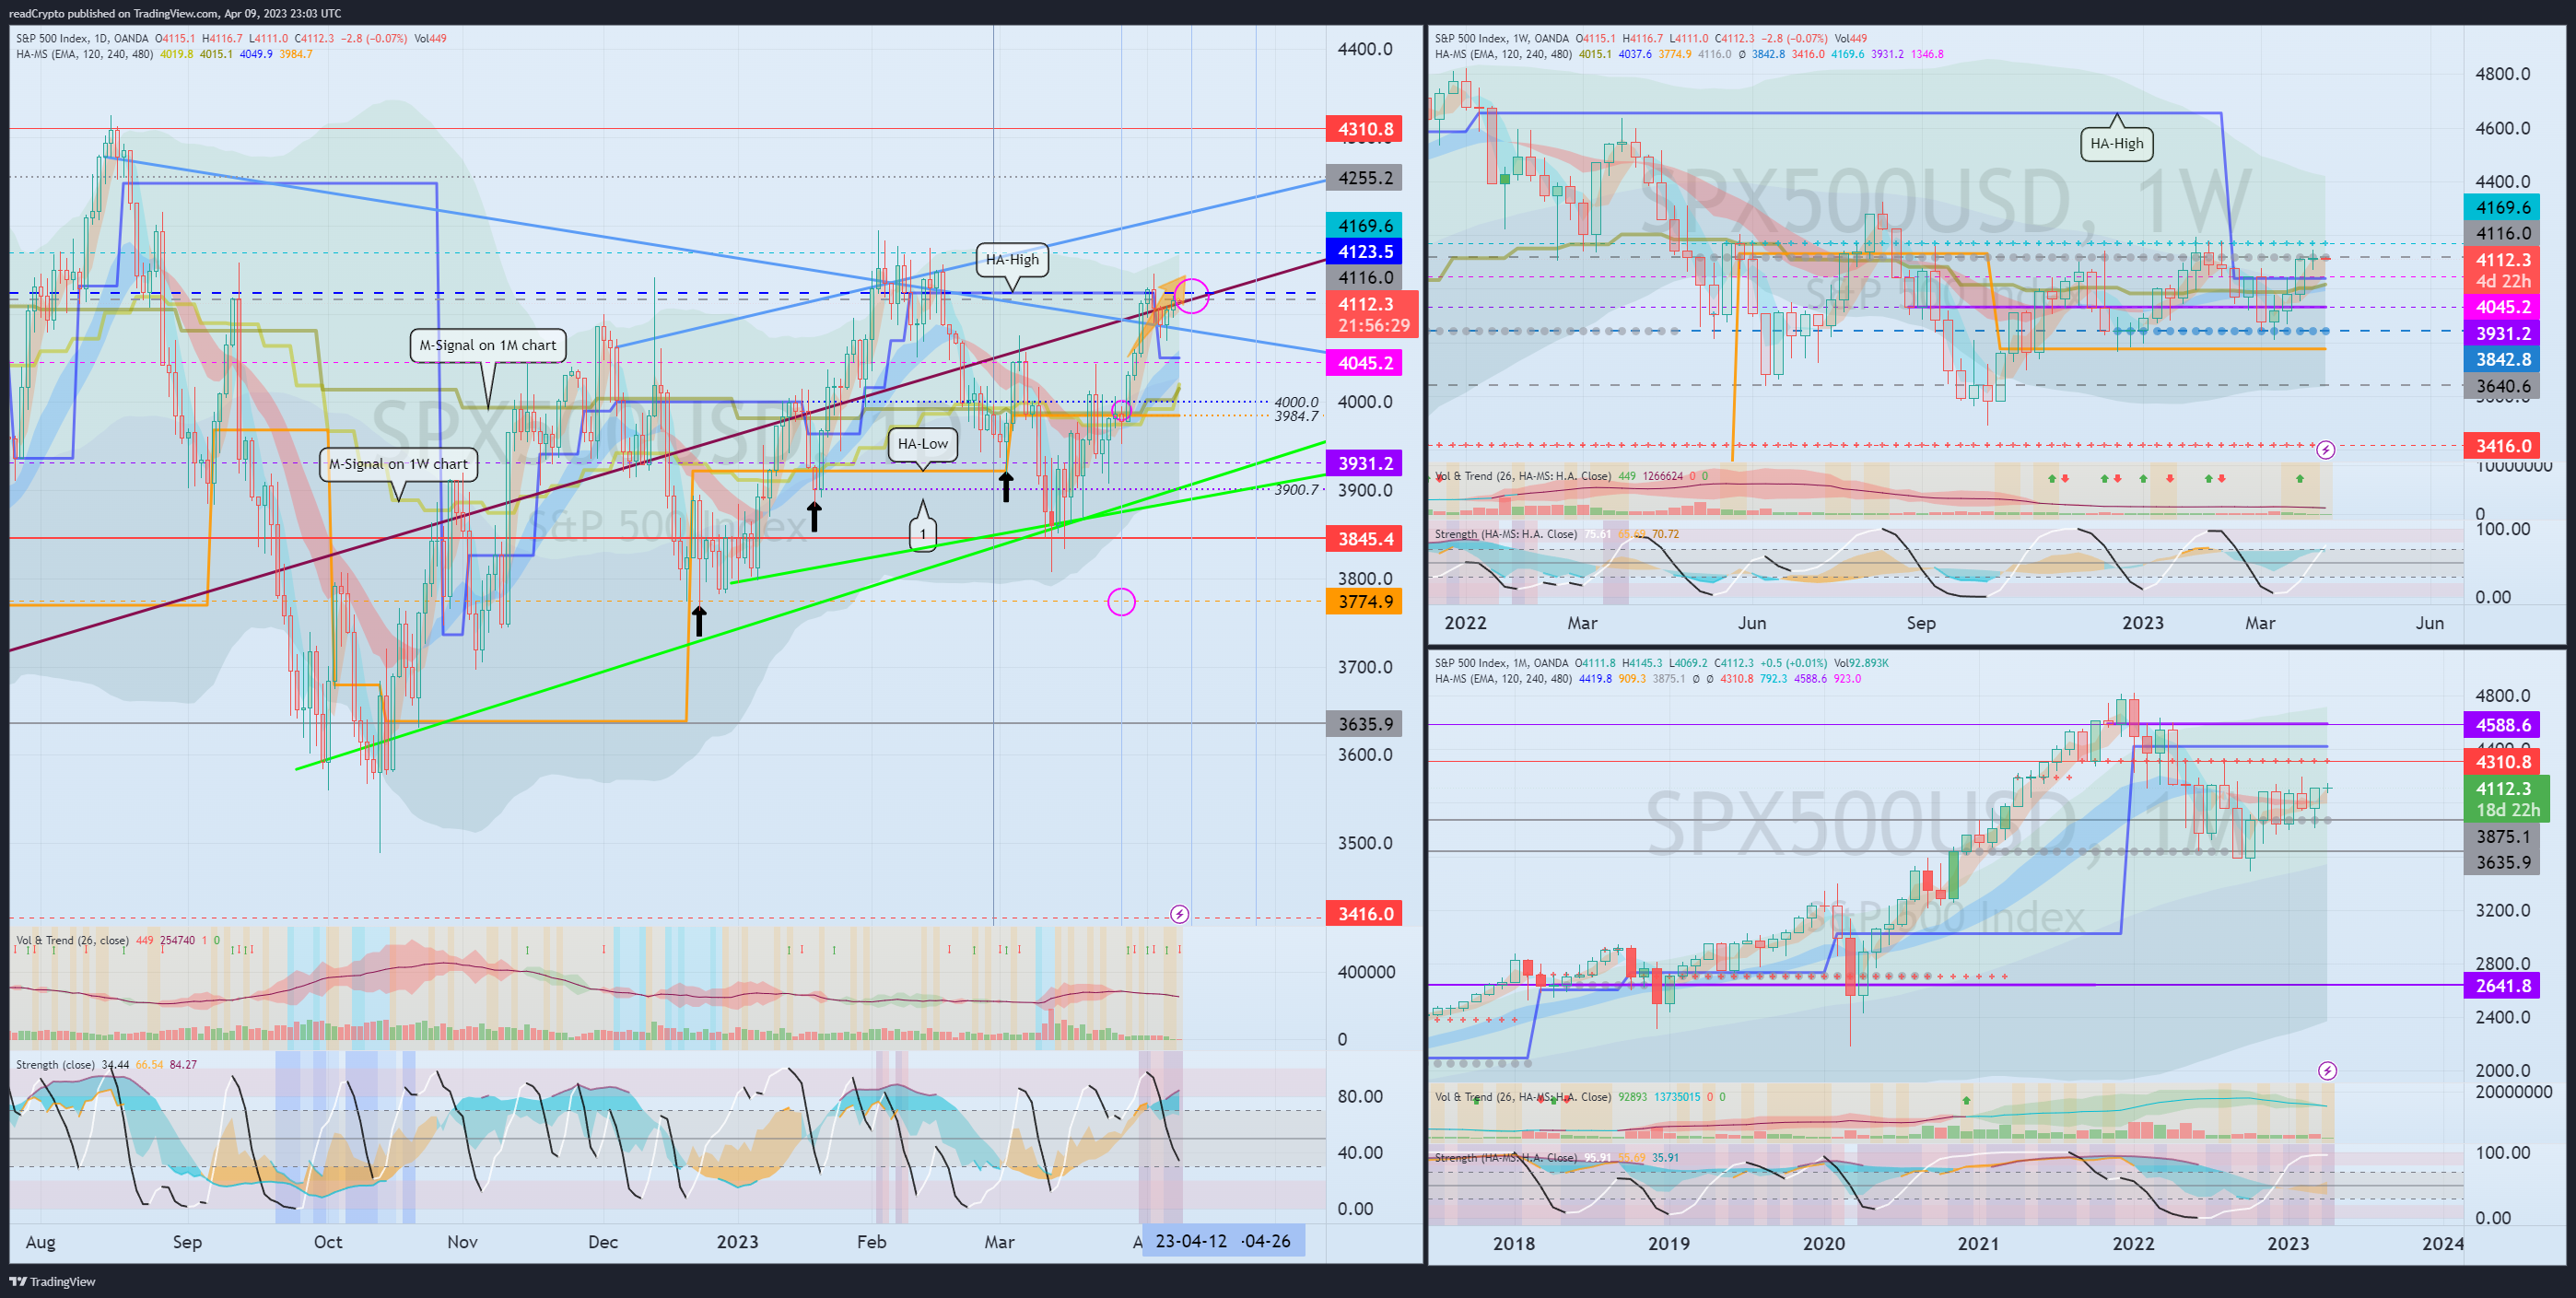Click the 4000.0 dotted line label on daily chart
Image resolution: width=2576 pixels, height=1298 pixels.
tap(1296, 402)
